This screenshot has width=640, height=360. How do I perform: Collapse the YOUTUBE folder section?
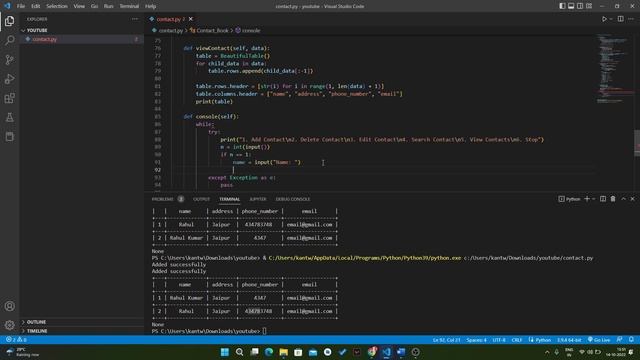pyautogui.click(x=82, y=30)
